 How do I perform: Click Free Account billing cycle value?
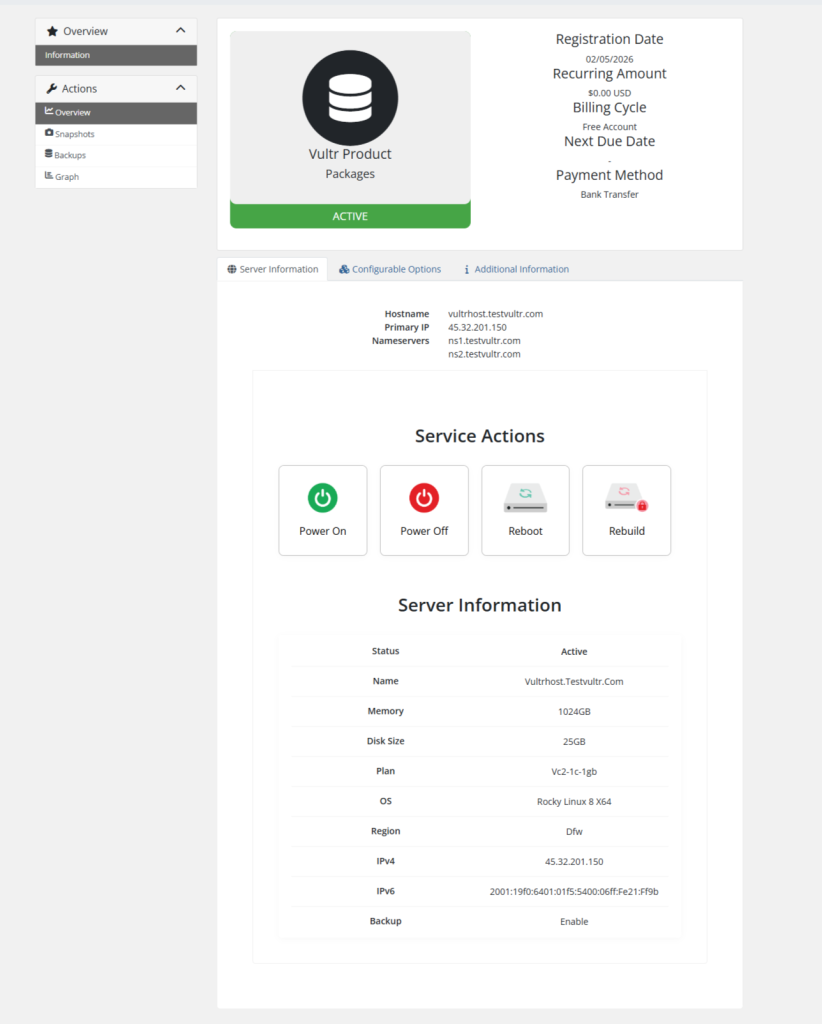pos(609,127)
